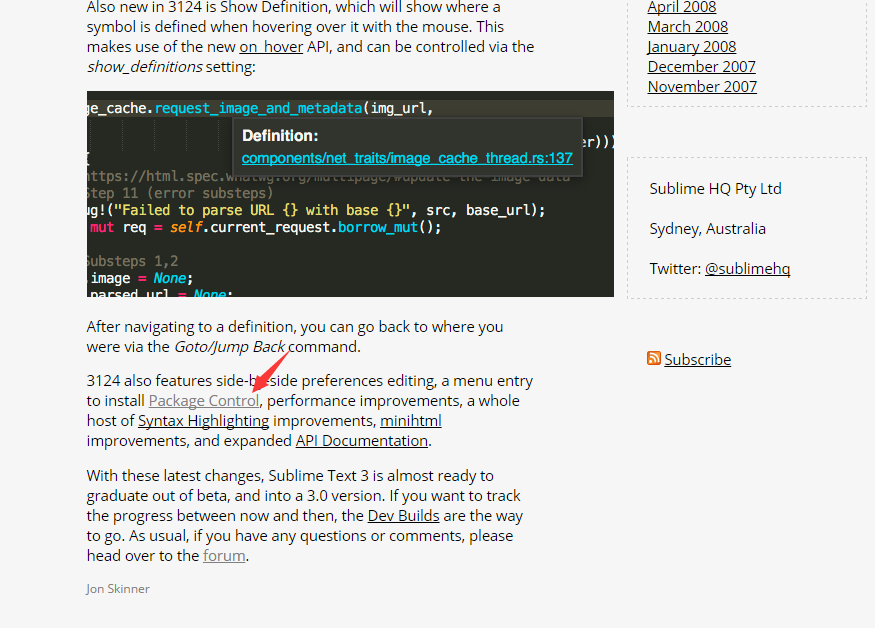Open the April 2008 archive link
Screen dimensions: 875x628
click(x=681, y=7)
